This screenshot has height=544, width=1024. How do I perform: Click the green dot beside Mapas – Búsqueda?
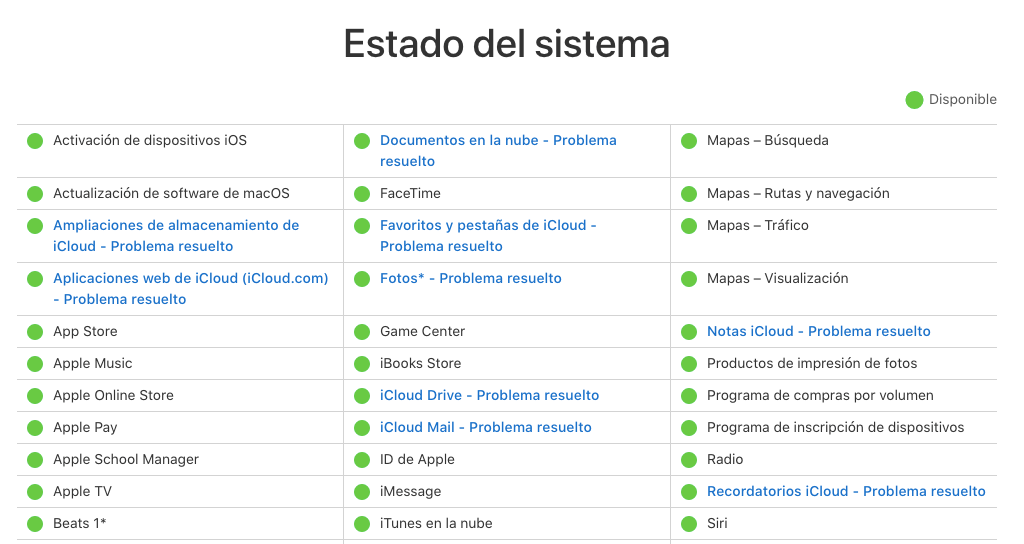click(689, 141)
